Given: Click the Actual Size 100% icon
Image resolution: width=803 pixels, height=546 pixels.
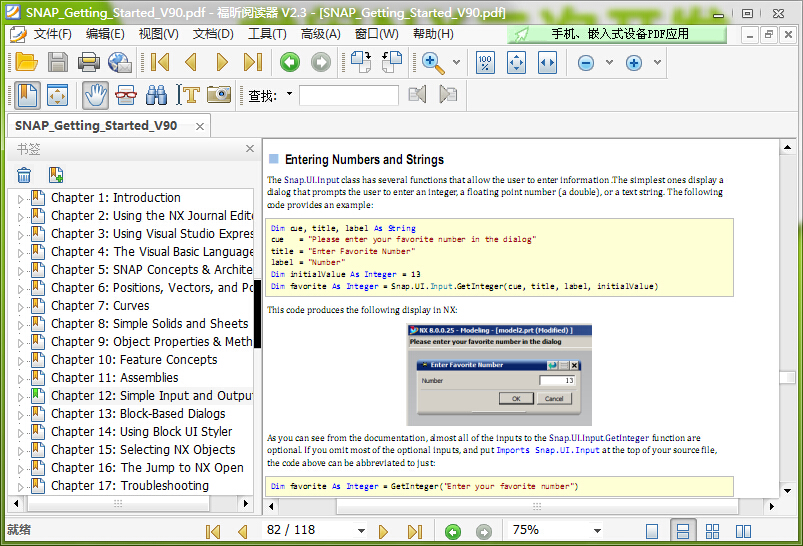Looking at the screenshot, I should tap(485, 62).
